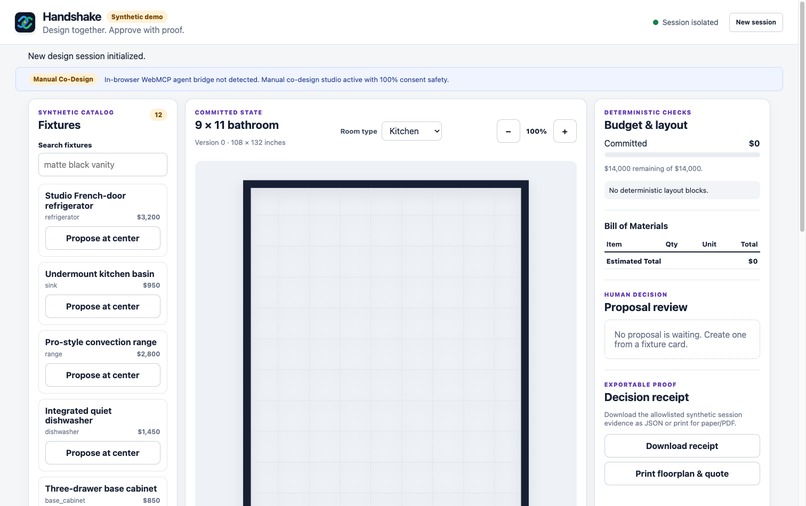Click the Item column header
Screen dimensions: 806x506
tap(614, 244)
